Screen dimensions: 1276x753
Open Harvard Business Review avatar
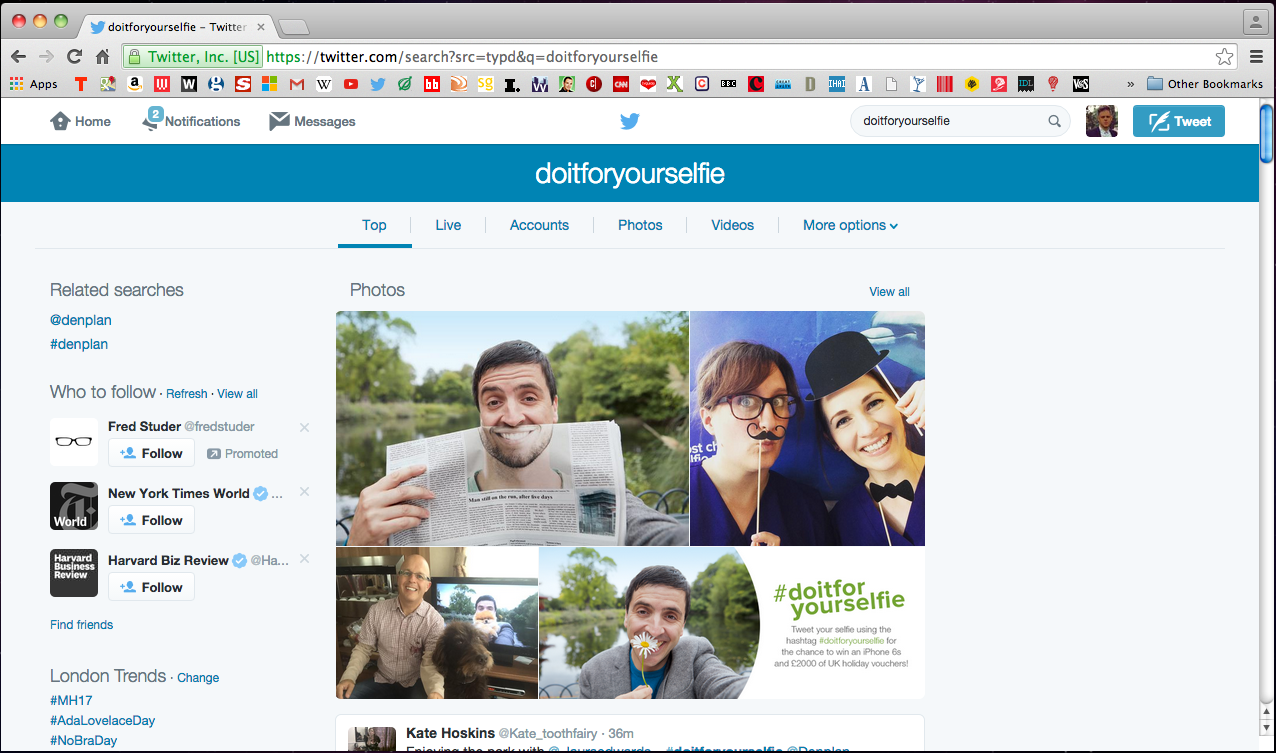coord(74,573)
